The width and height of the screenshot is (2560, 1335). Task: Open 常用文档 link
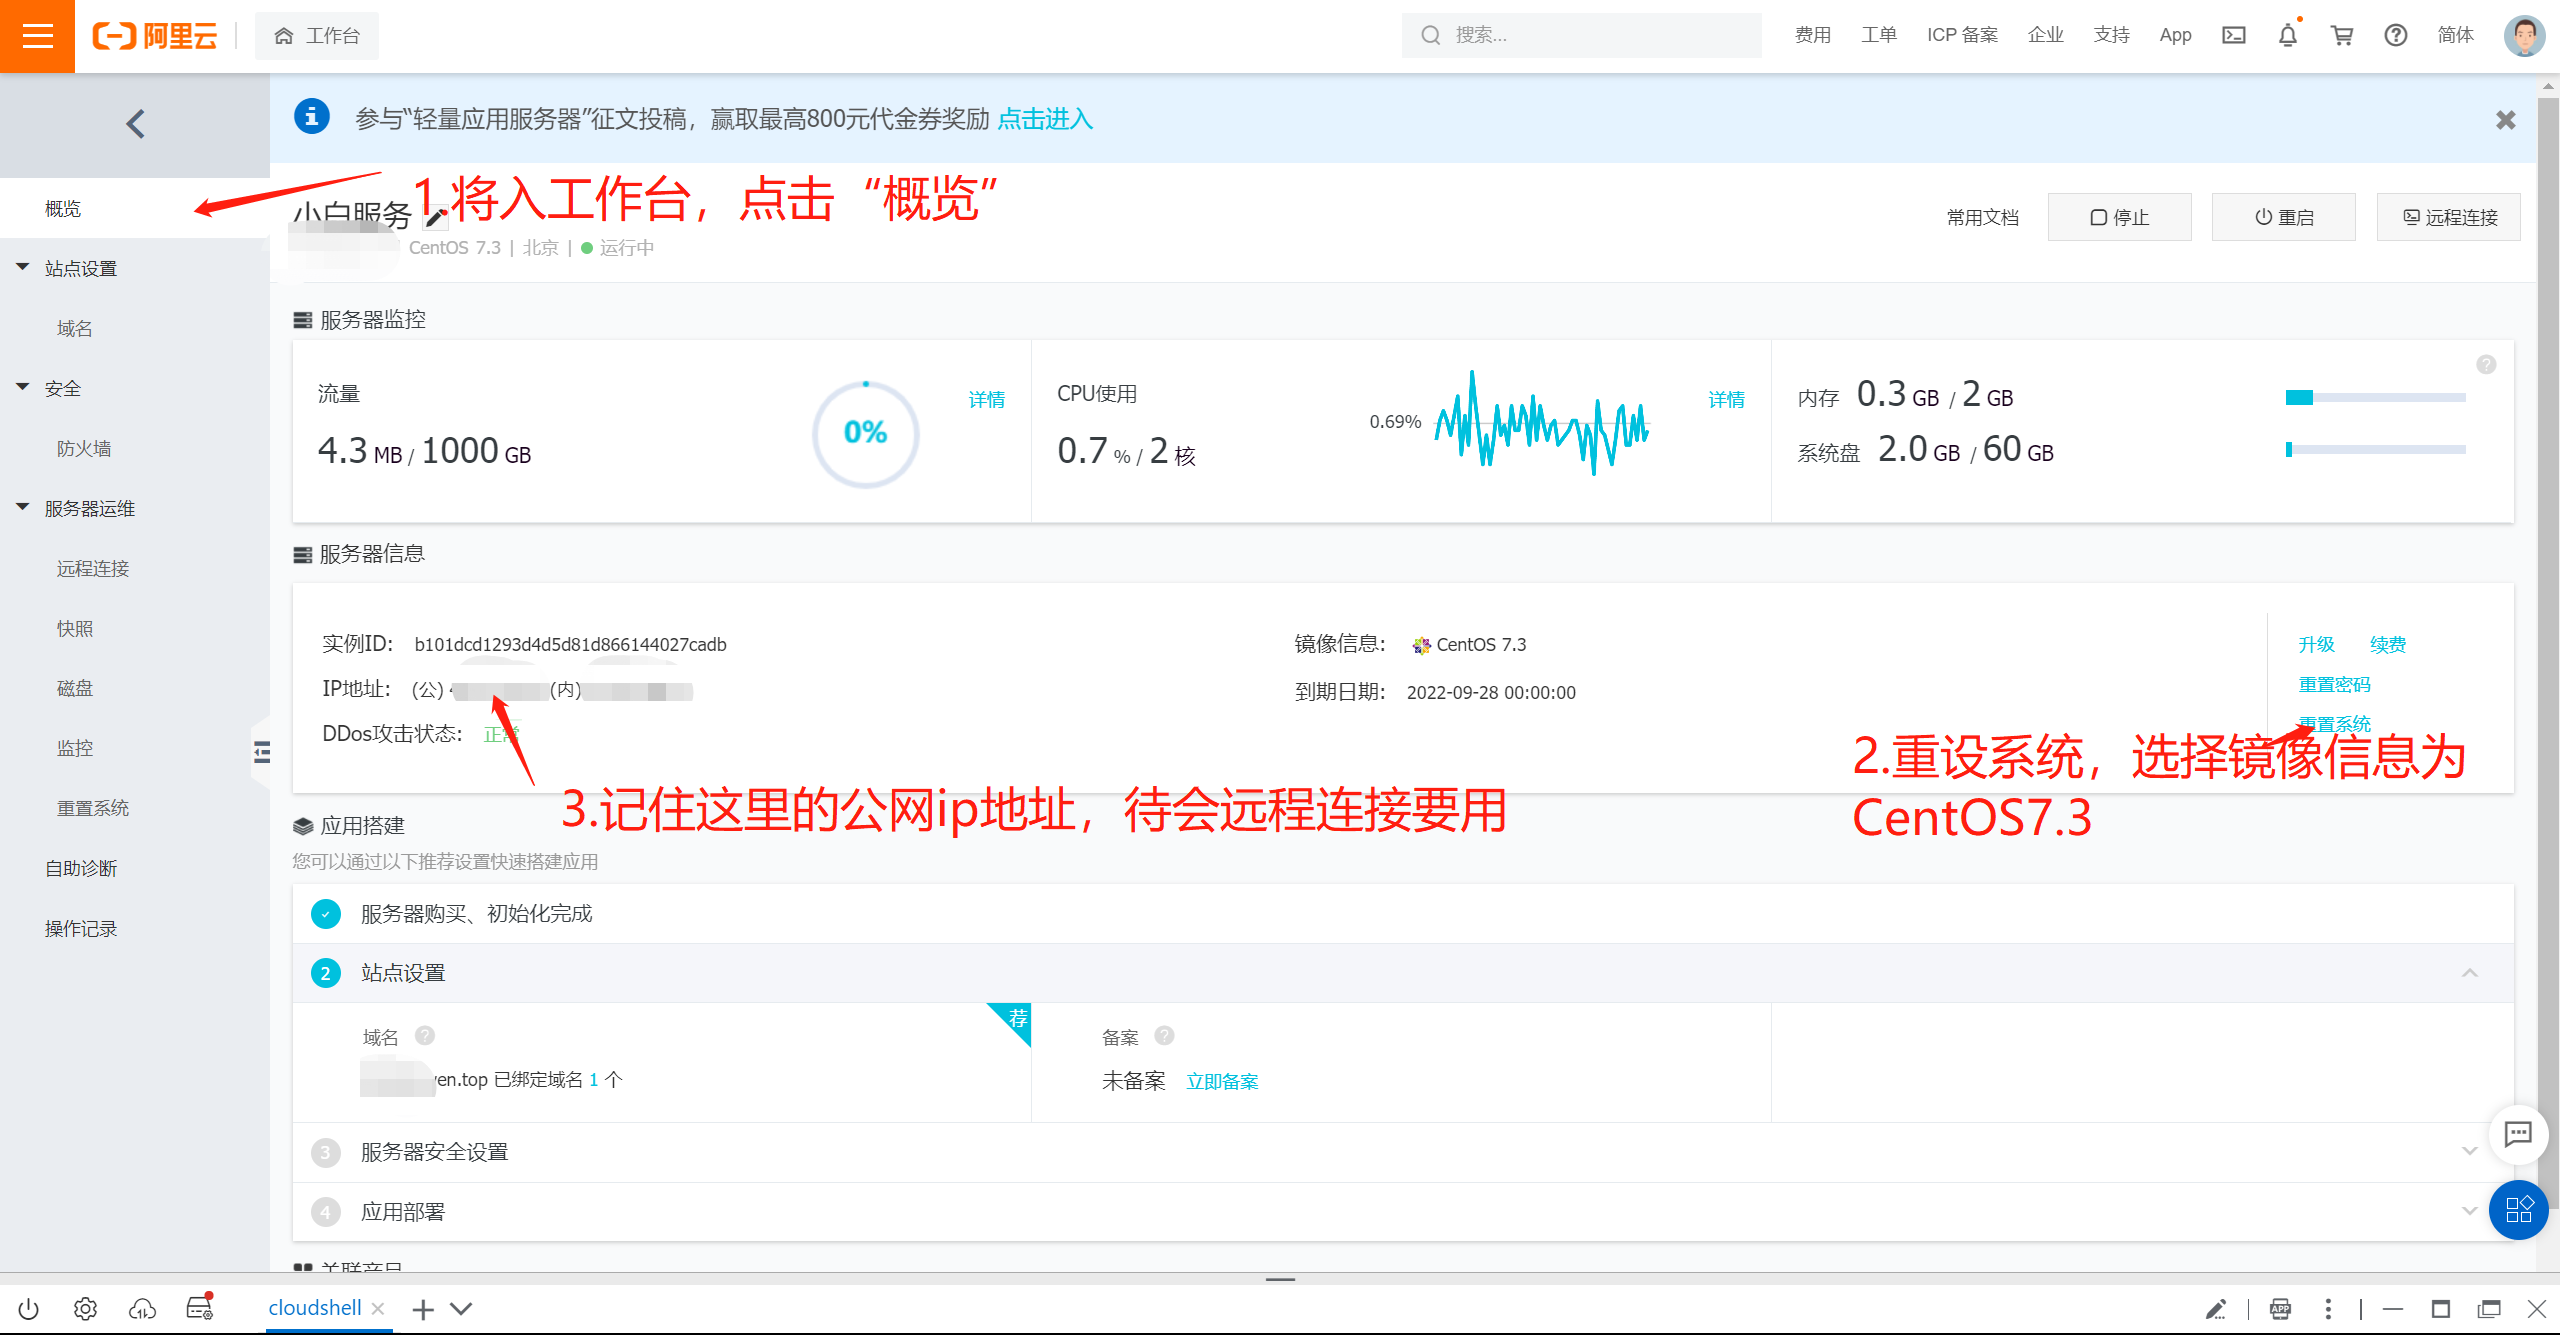click(1982, 217)
